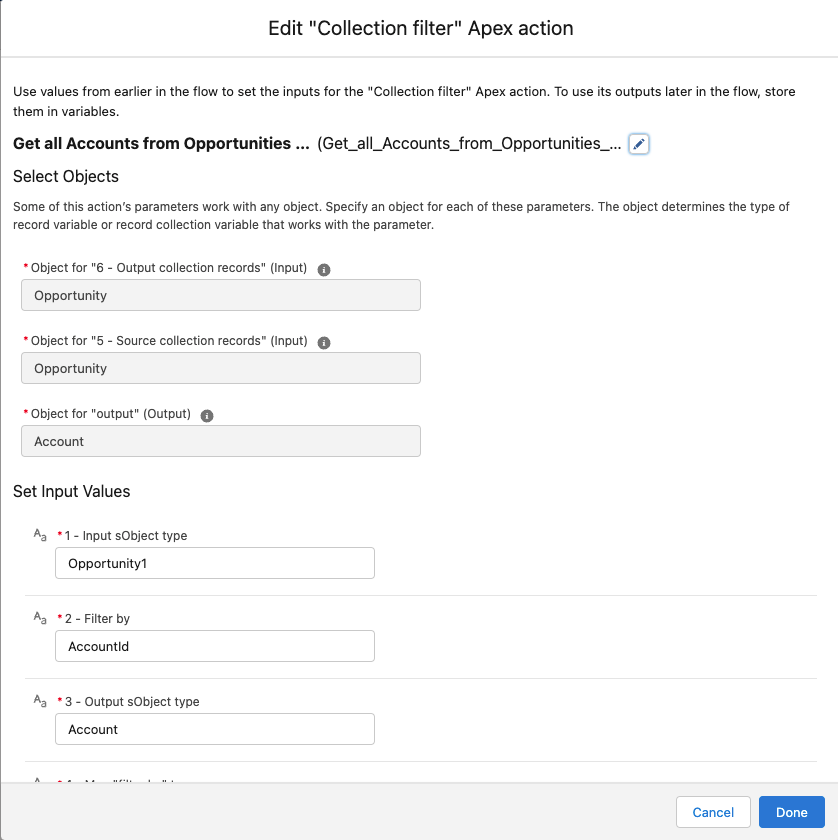Click Done to save the action configuration
Image resolution: width=838 pixels, height=840 pixels.
791,812
